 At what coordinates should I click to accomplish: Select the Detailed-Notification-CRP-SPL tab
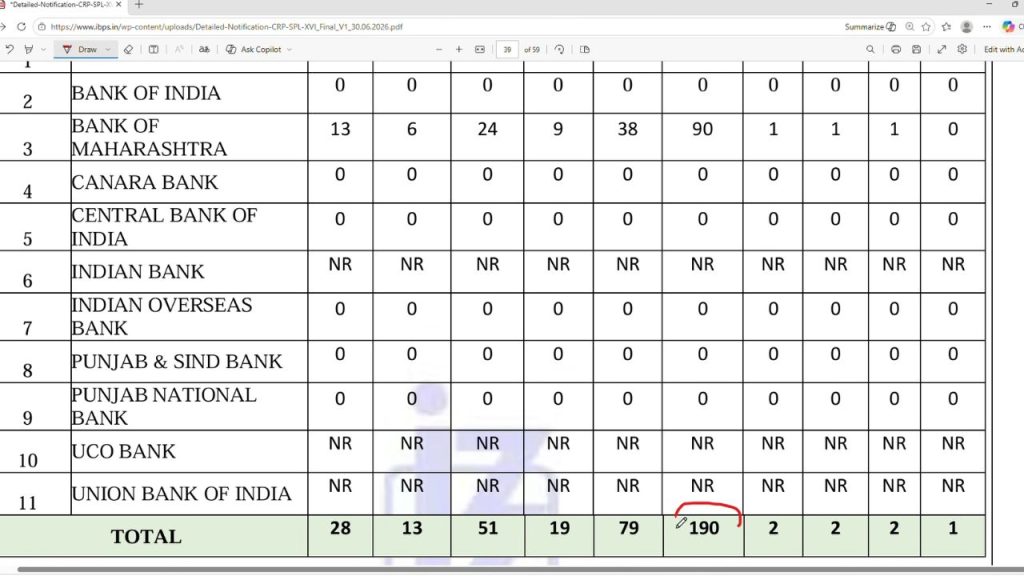[60, 5]
